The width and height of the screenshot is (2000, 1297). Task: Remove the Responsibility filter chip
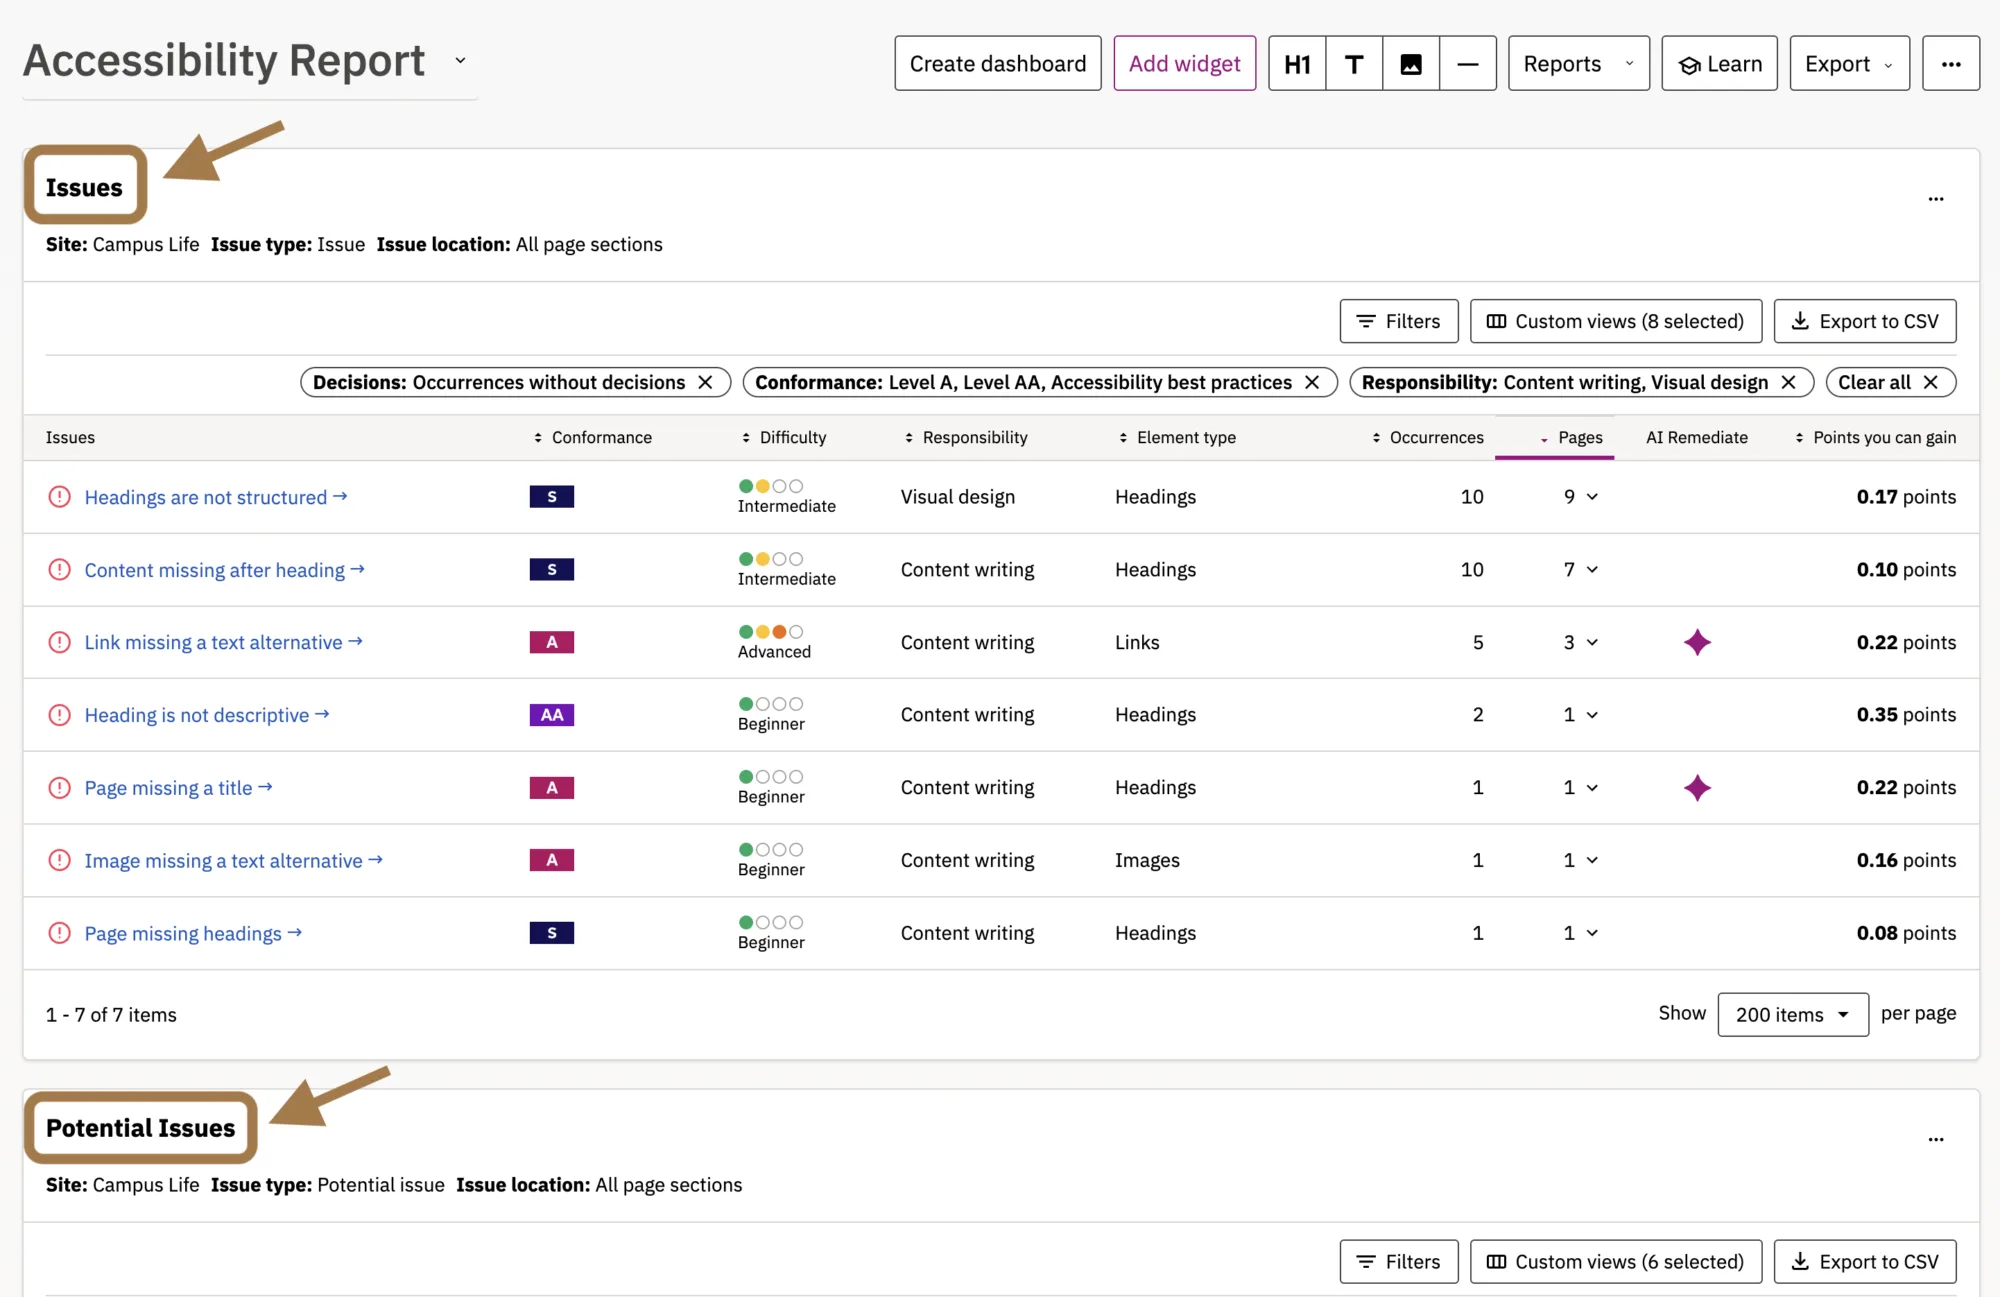[x=1789, y=382]
